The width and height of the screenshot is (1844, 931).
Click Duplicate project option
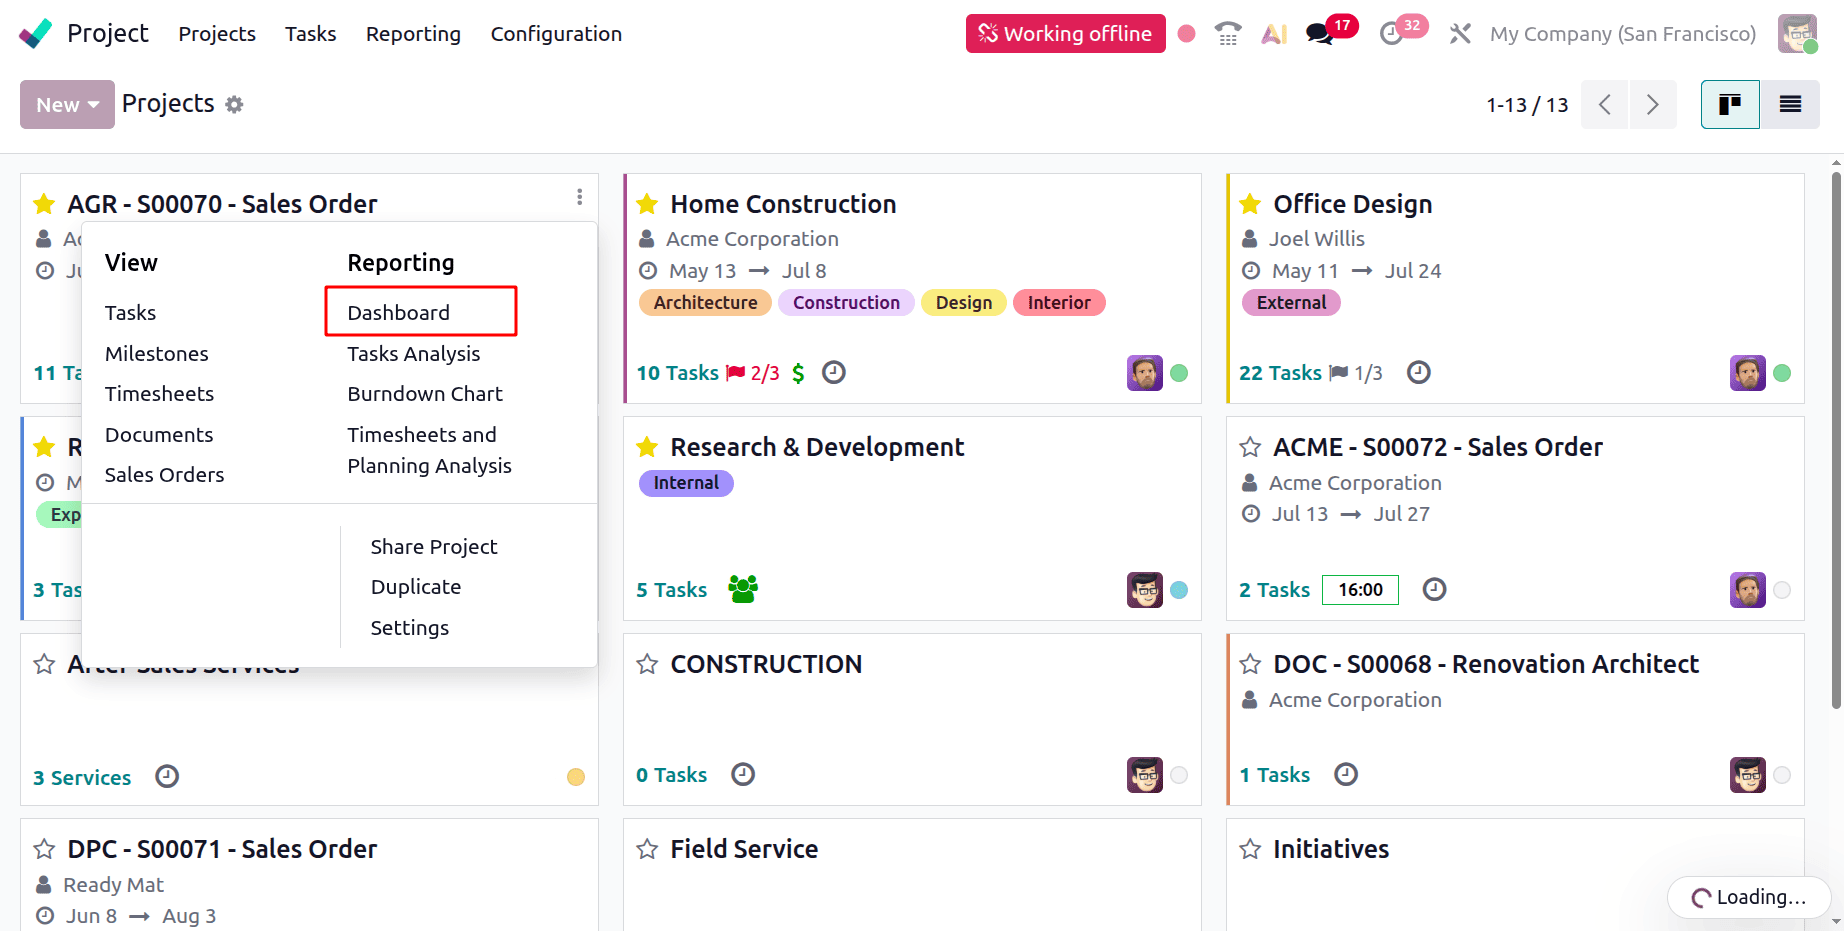click(x=416, y=587)
